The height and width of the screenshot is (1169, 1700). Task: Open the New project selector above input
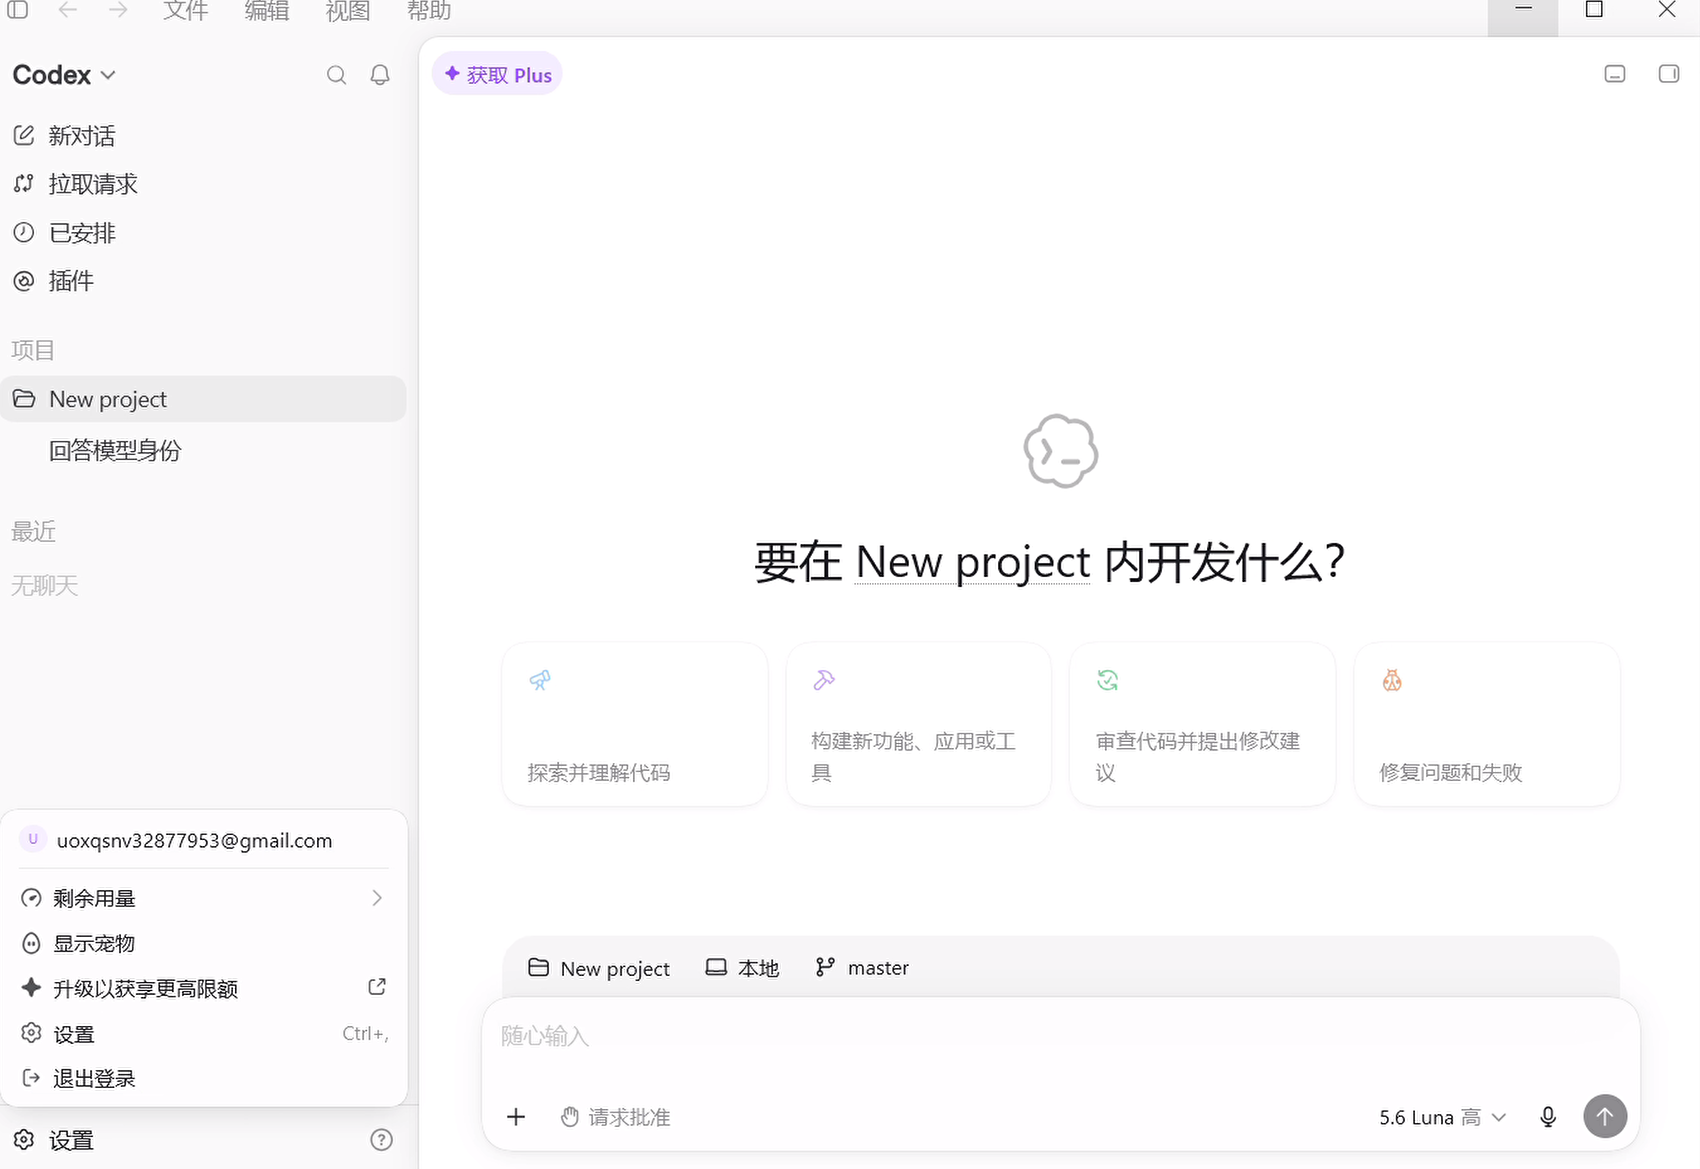tap(599, 968)
